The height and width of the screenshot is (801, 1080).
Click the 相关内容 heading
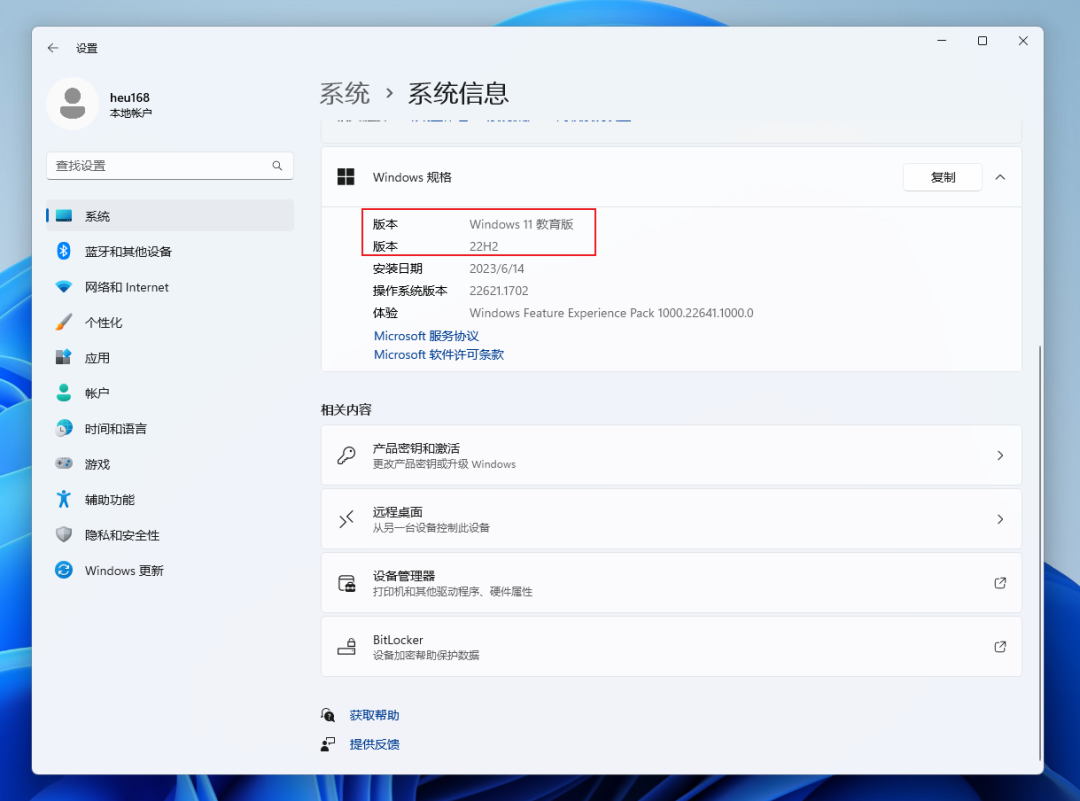(x=346, y=410)
